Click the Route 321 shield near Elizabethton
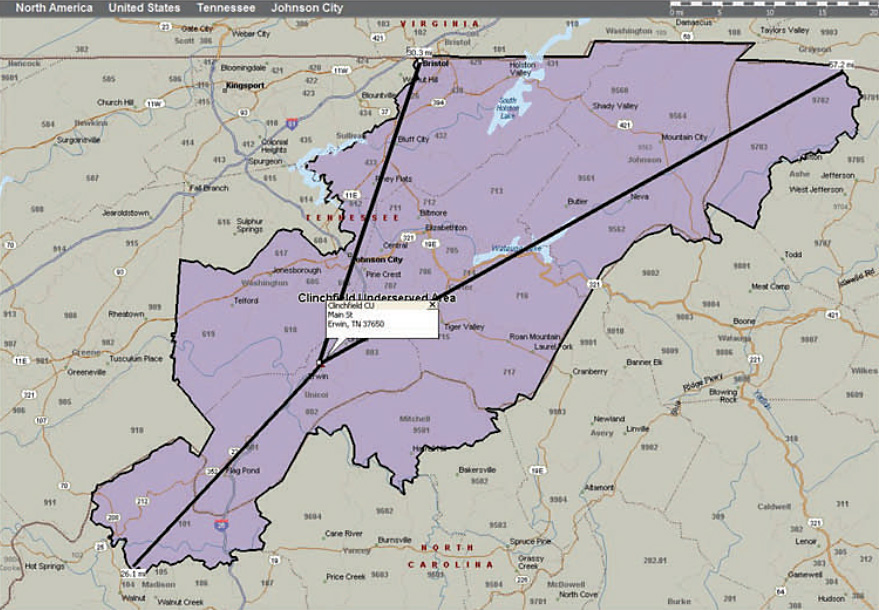This screenshot has height=610, width=879. pyautogui.click(x=409, y=237)
